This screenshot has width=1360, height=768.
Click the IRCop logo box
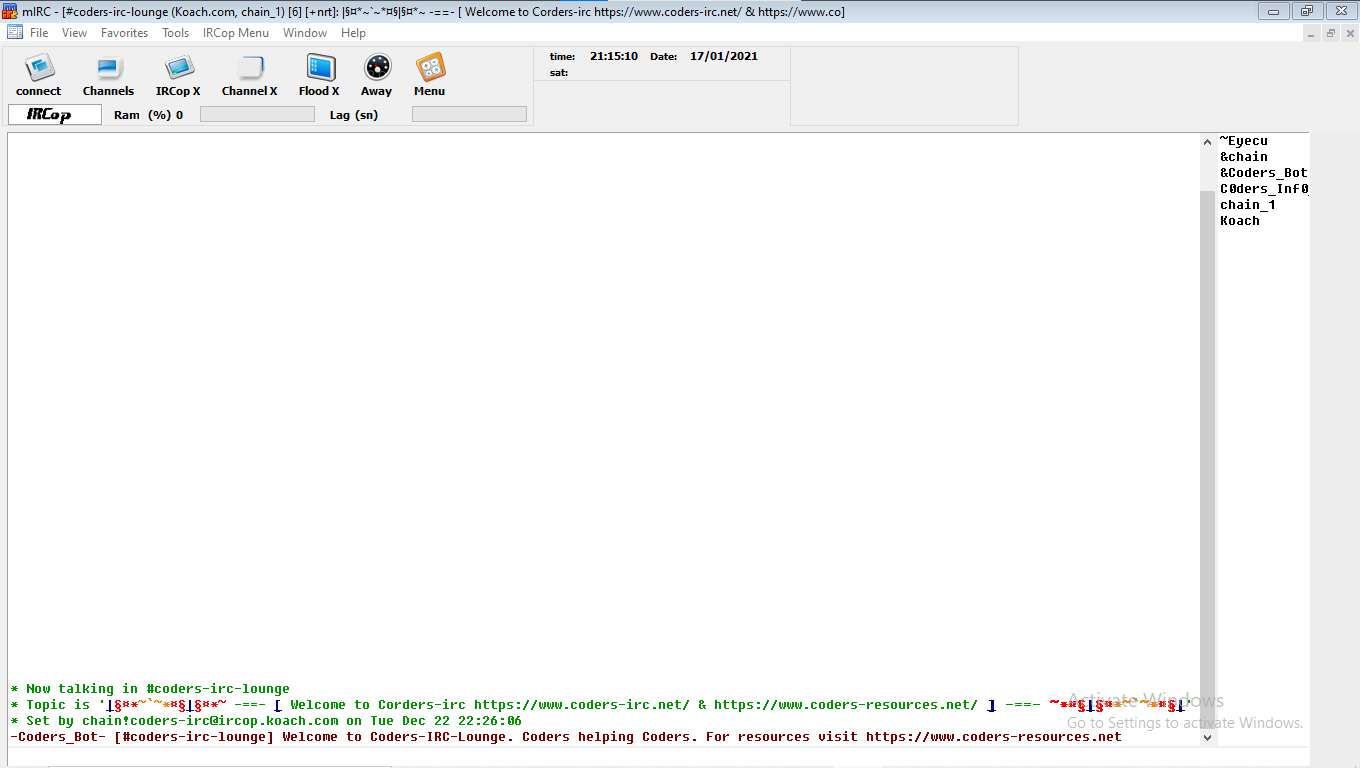click(55, 115)
